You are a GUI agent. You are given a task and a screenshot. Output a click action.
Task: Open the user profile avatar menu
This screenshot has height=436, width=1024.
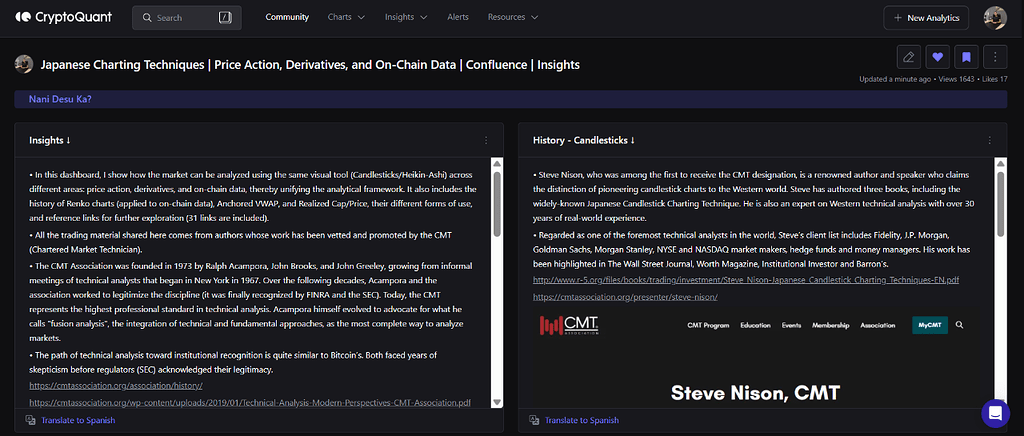pos(995,18)
